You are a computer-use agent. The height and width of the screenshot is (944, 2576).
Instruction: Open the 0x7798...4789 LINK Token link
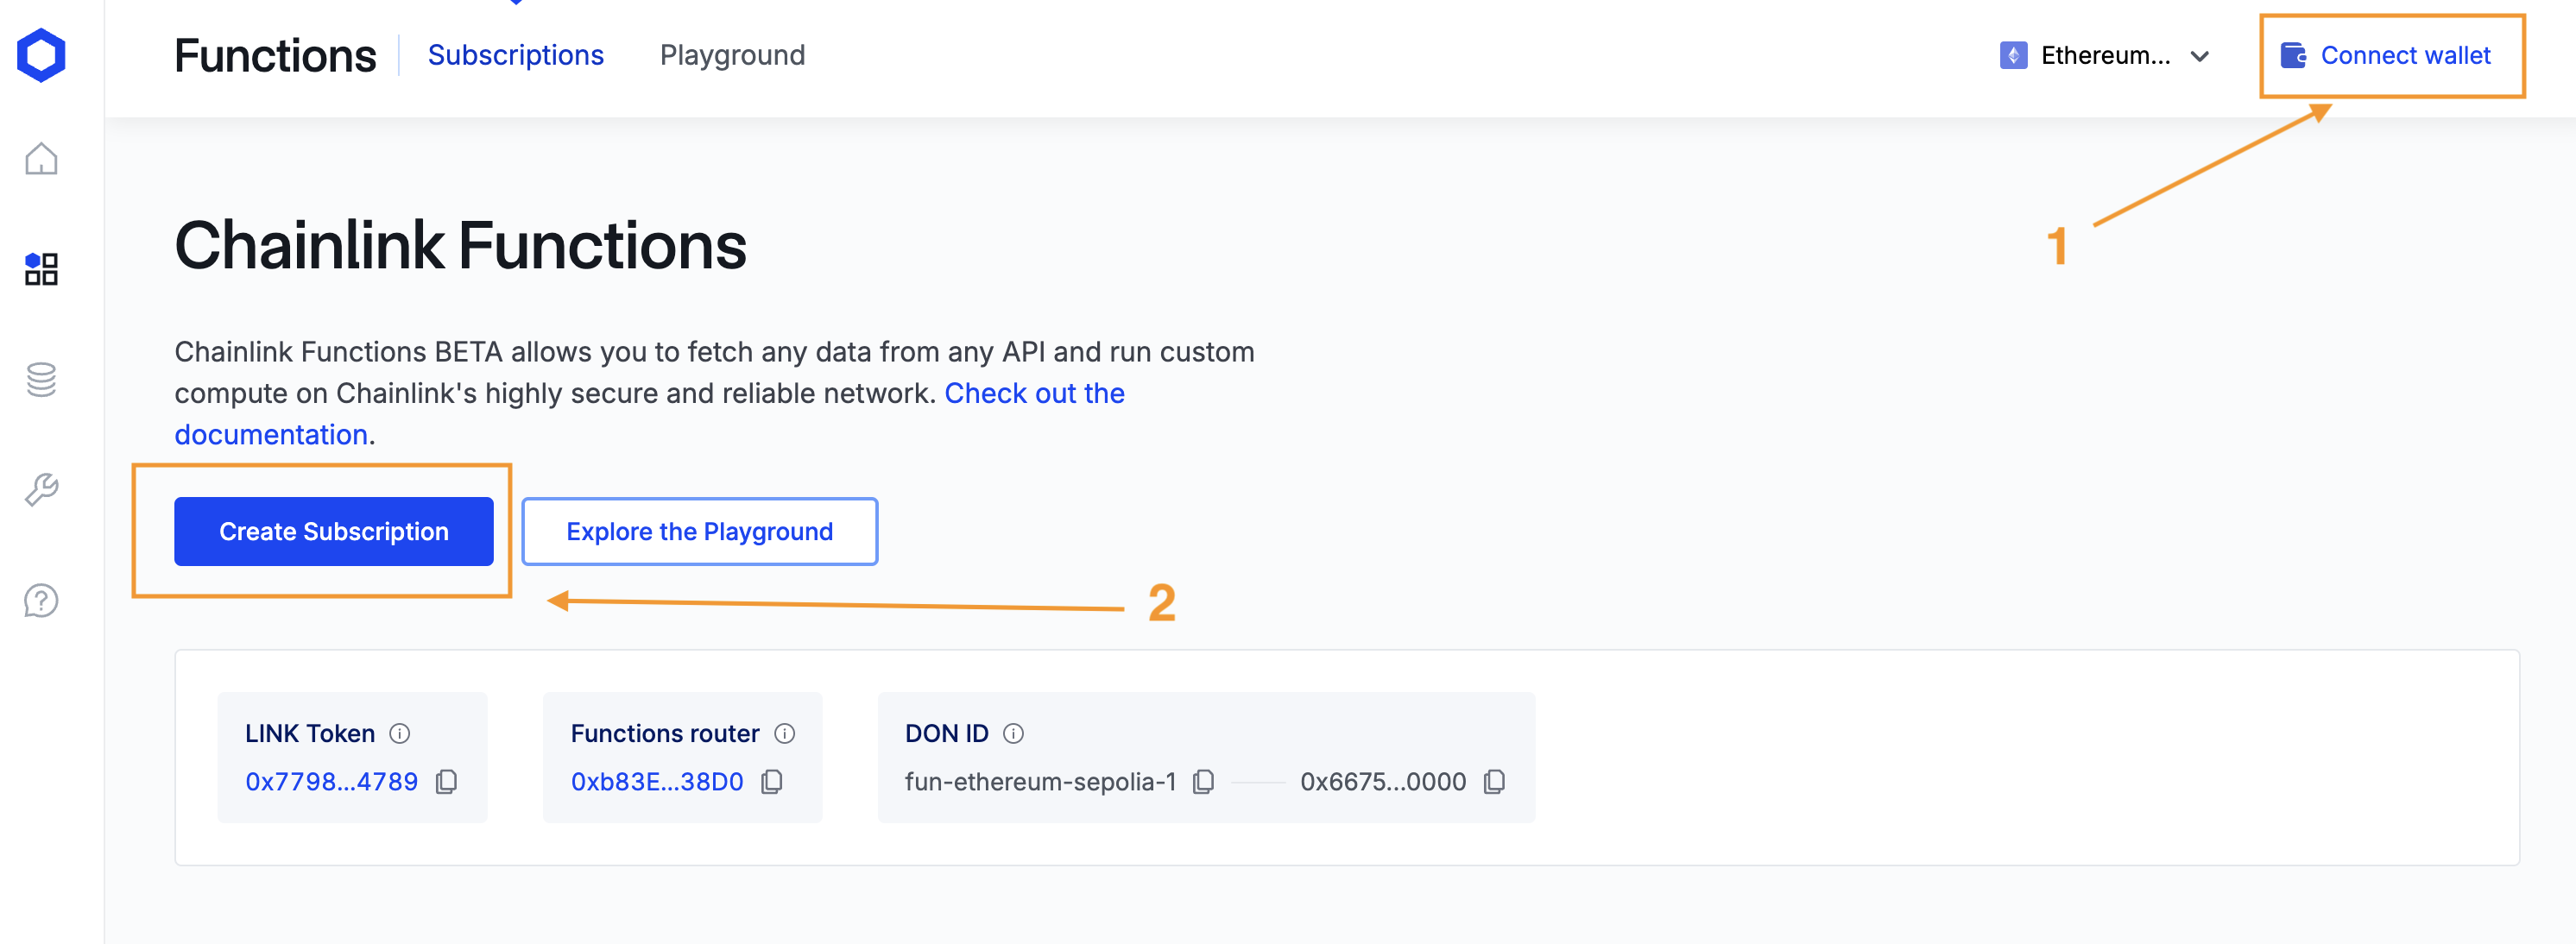coord(331,782)
